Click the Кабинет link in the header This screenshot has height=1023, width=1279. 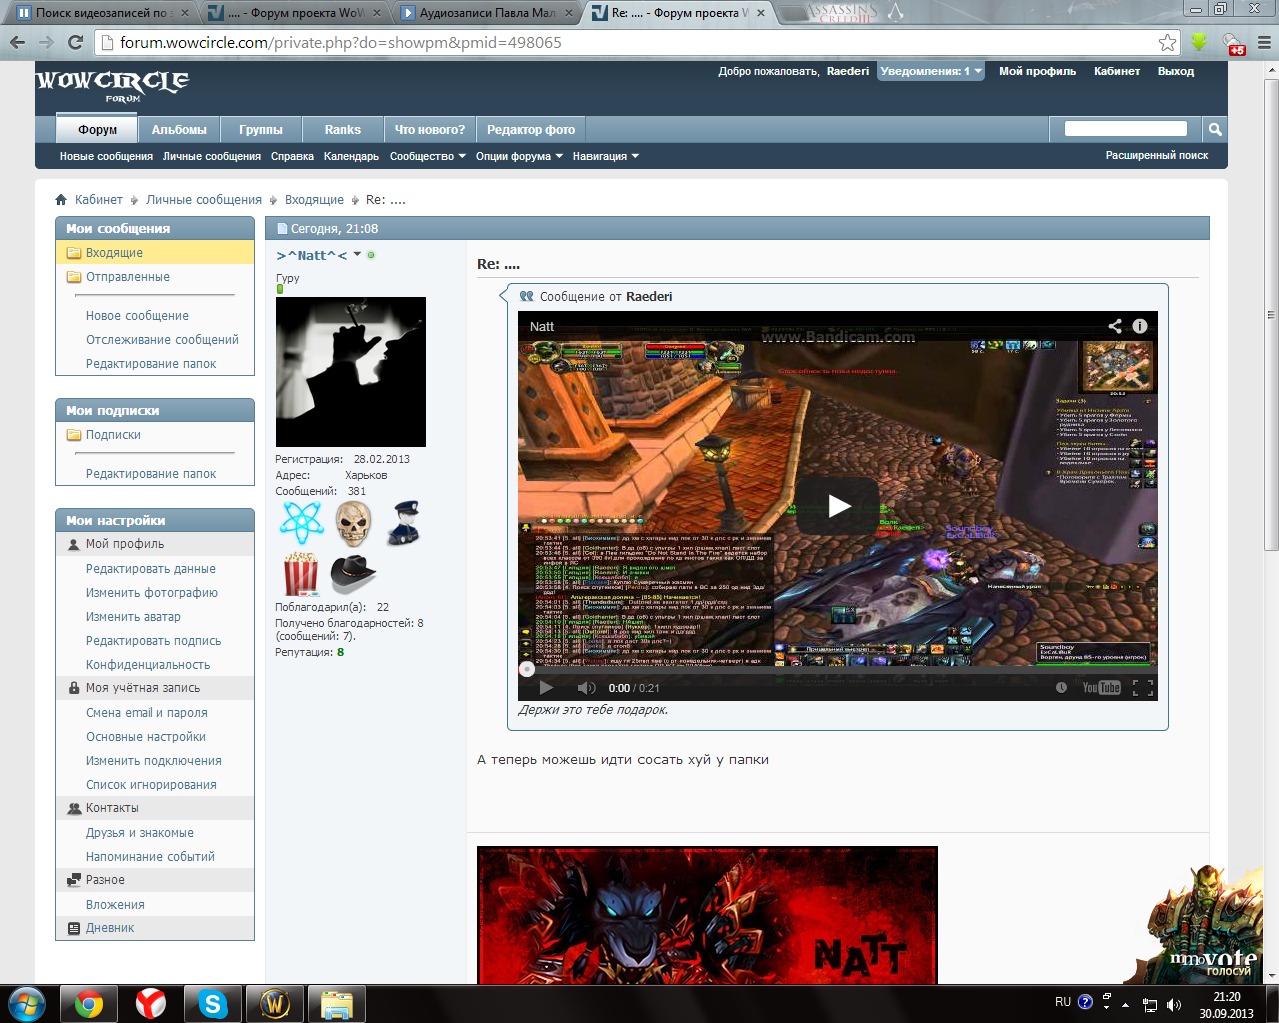pos(1117,71)
